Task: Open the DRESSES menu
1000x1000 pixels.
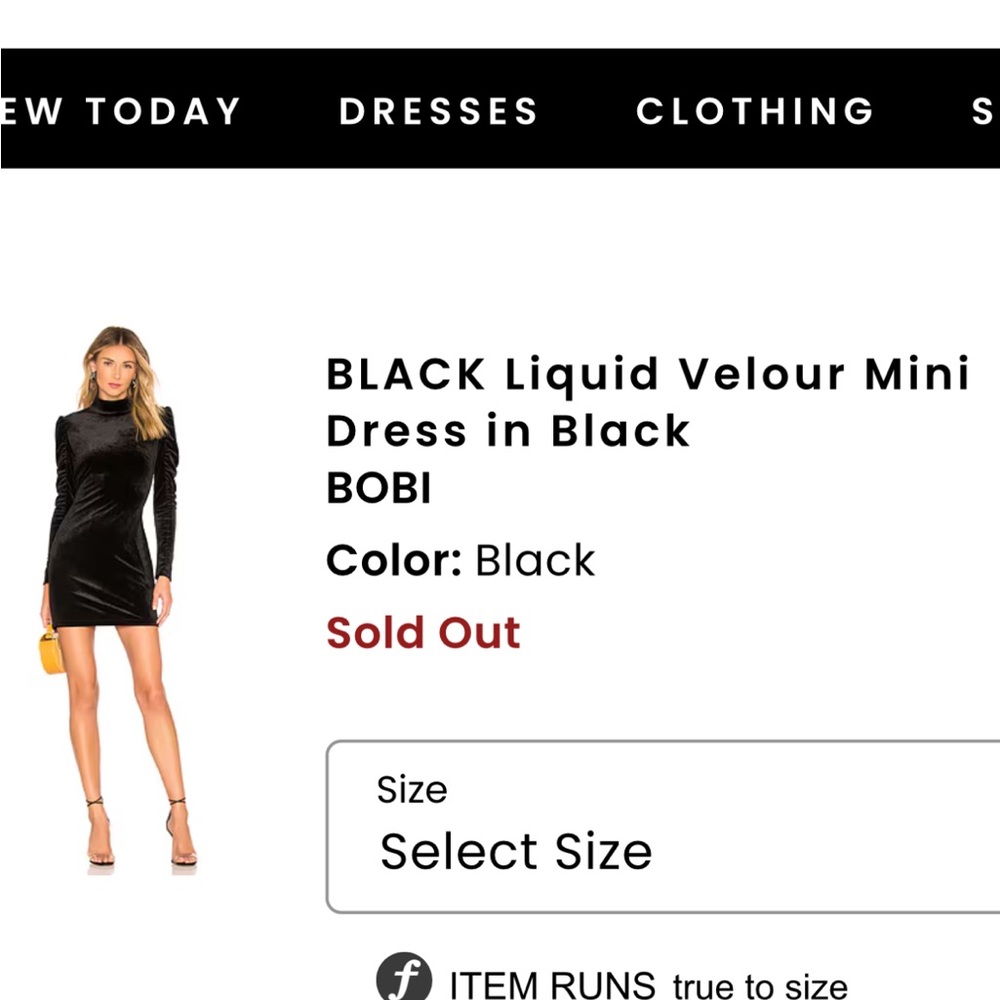Action: tap(438, 111)
